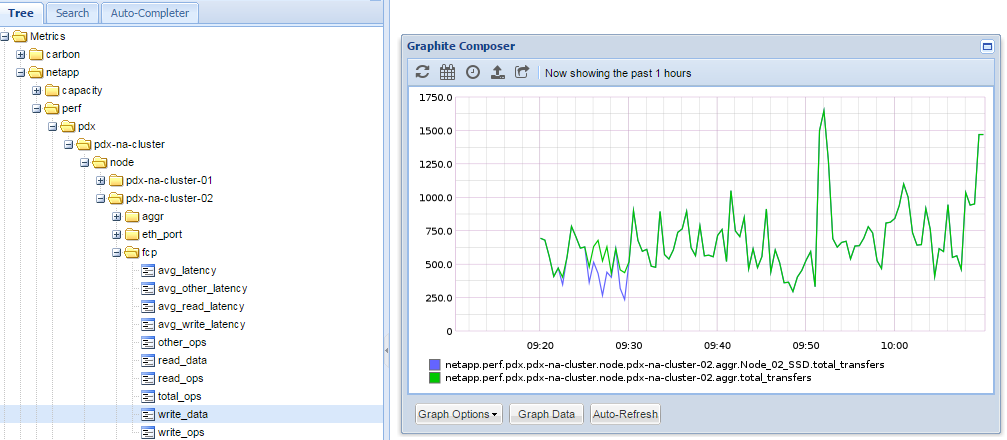Click the clock recent time range icon
1007x440 pixels.
(473, 72)
